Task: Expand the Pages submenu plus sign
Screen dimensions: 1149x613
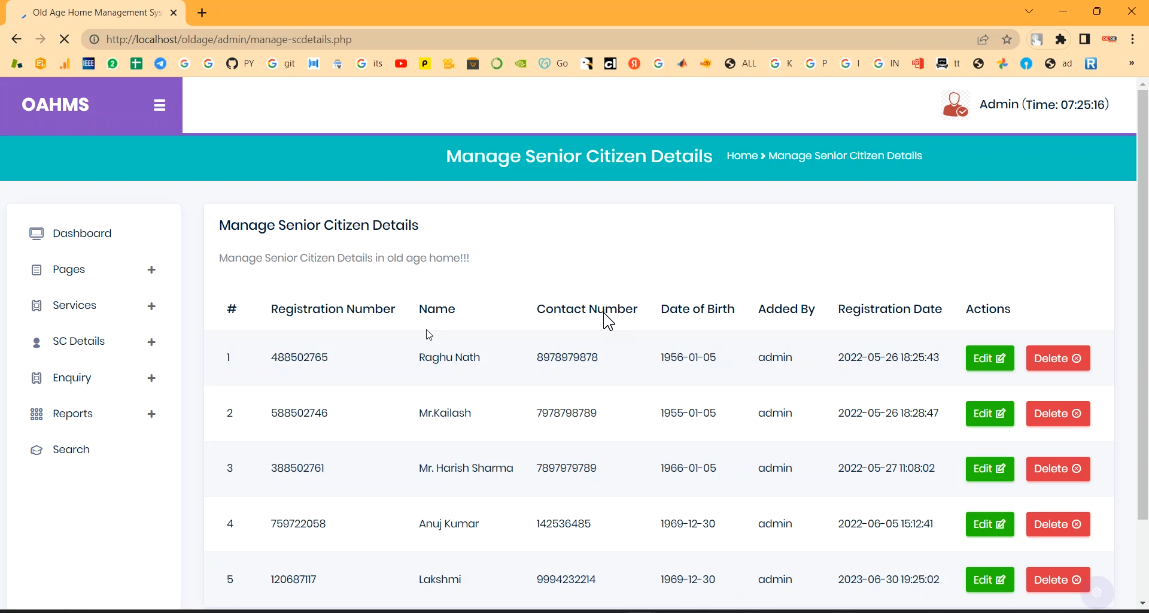Action: pos(151,270)
